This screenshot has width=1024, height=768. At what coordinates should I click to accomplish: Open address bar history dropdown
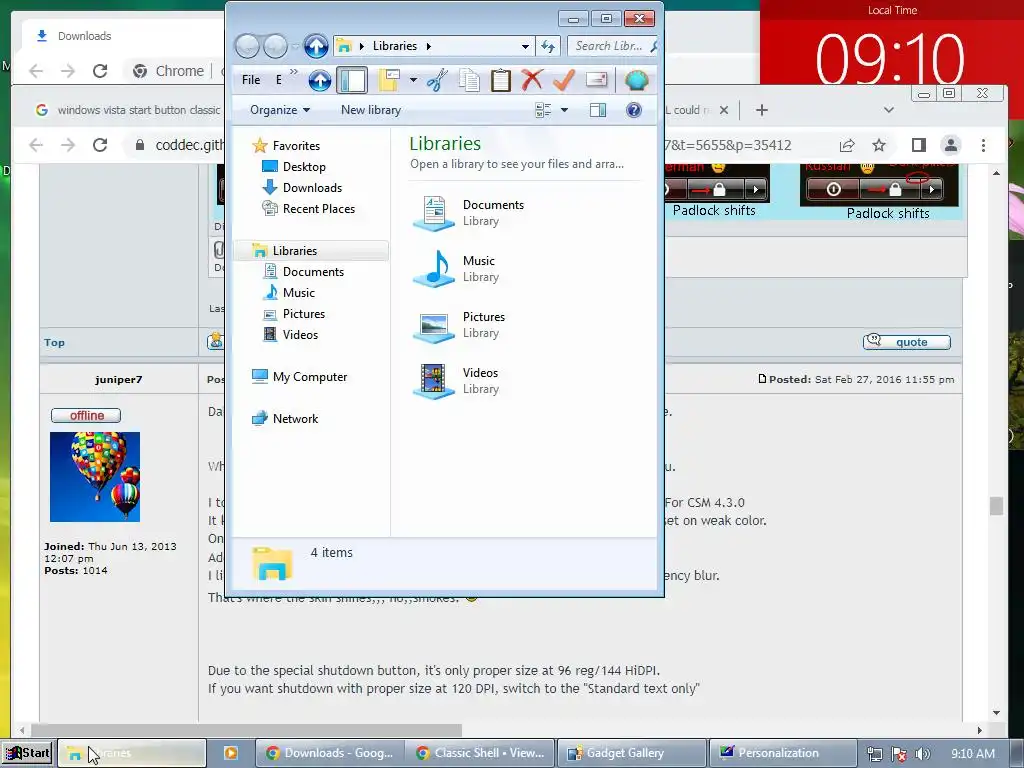[x=525, y=46]
